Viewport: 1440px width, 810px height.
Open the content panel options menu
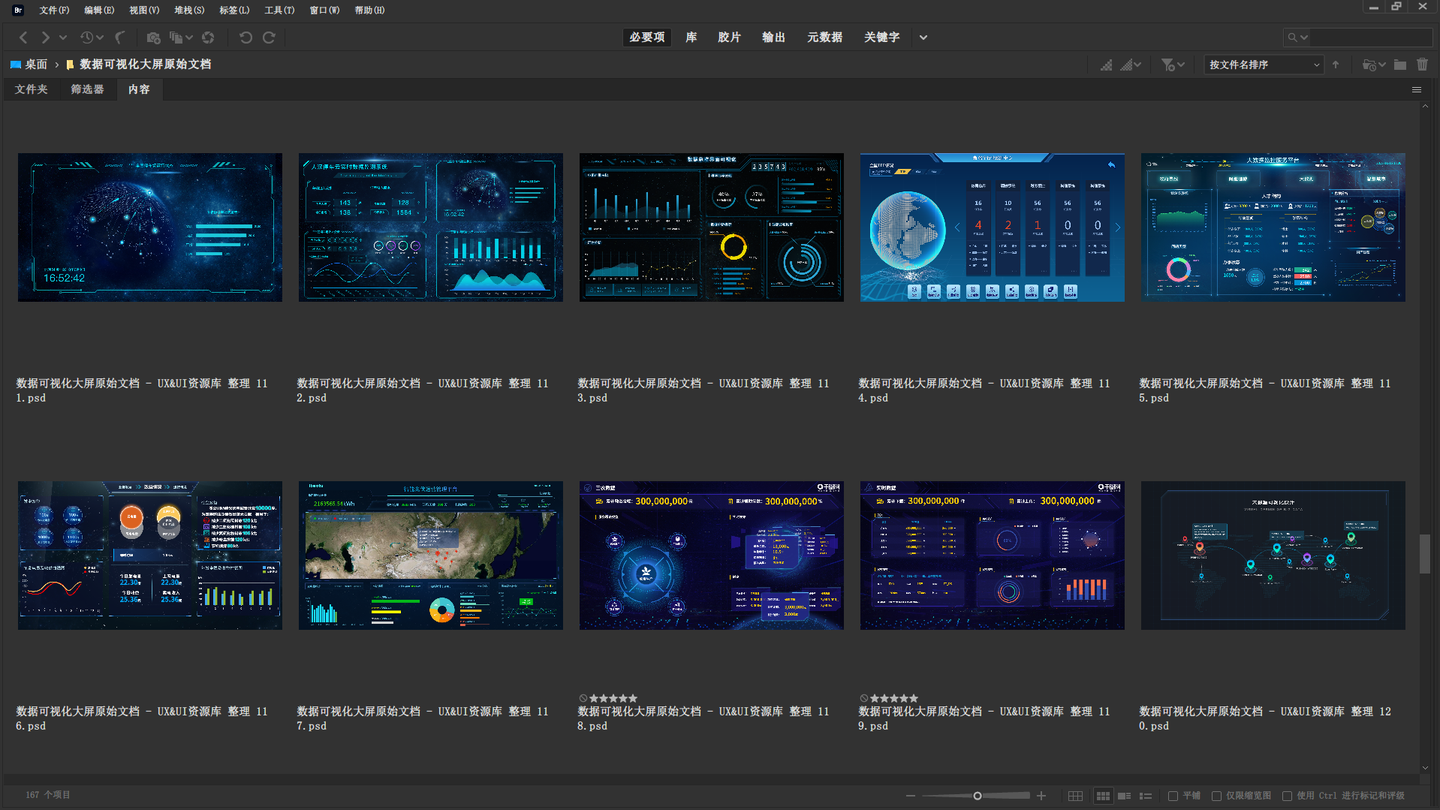[x=1417, y=90]
